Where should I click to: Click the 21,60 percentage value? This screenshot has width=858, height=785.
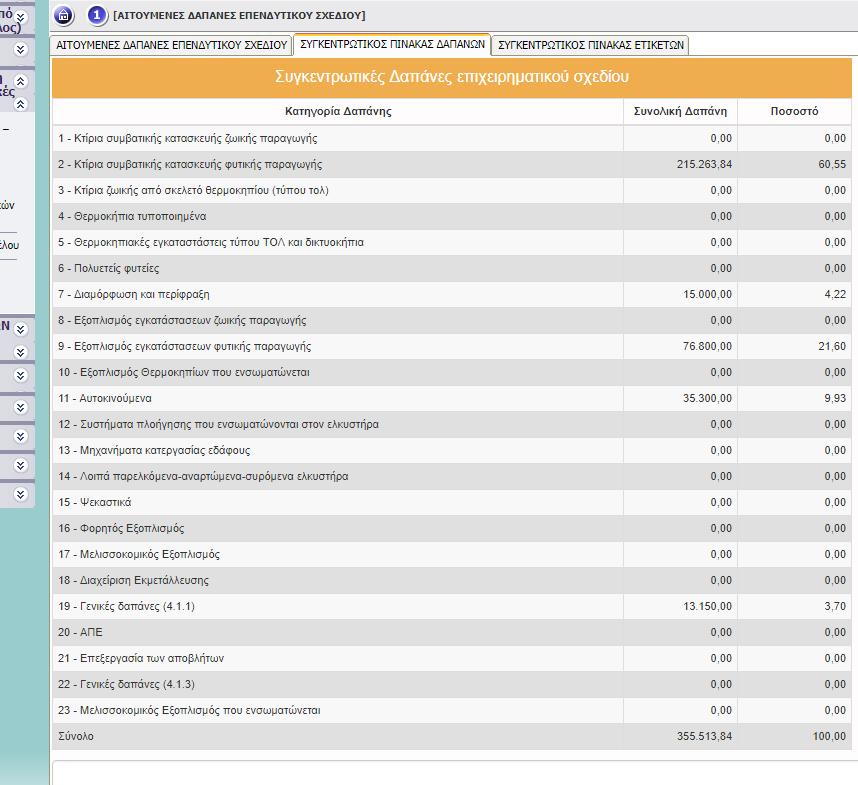click(x=832, y=346)
